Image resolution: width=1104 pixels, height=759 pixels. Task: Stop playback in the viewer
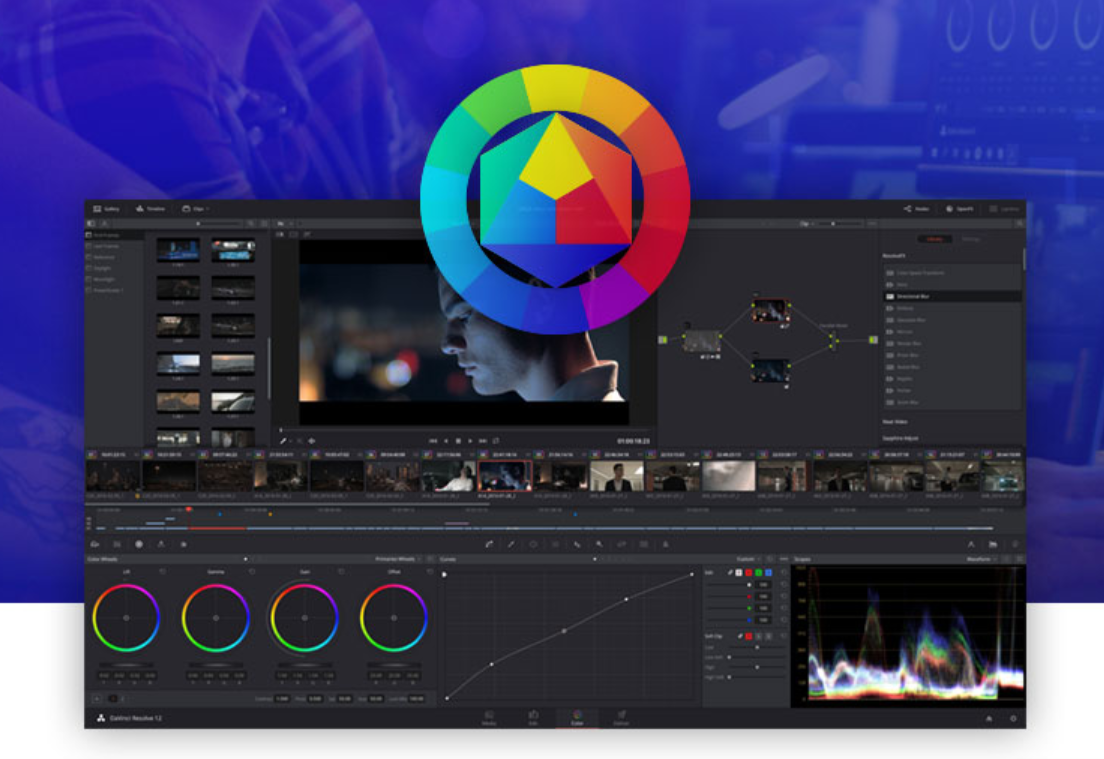click(x=458, y=441)
